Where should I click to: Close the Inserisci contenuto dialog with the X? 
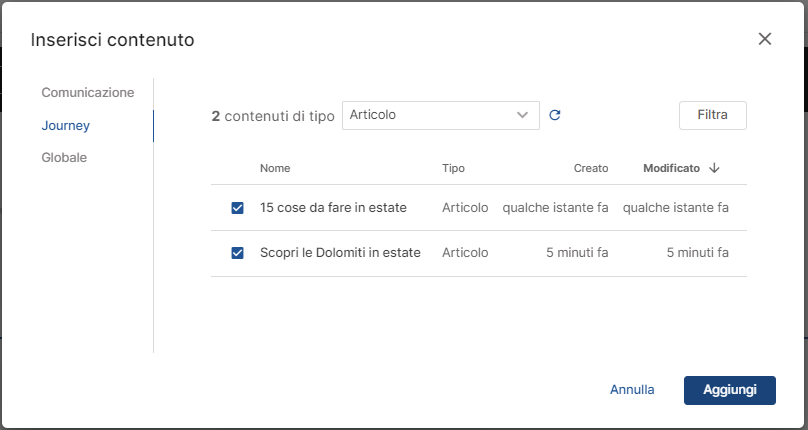pyautogui.click(x=765, y=39)
